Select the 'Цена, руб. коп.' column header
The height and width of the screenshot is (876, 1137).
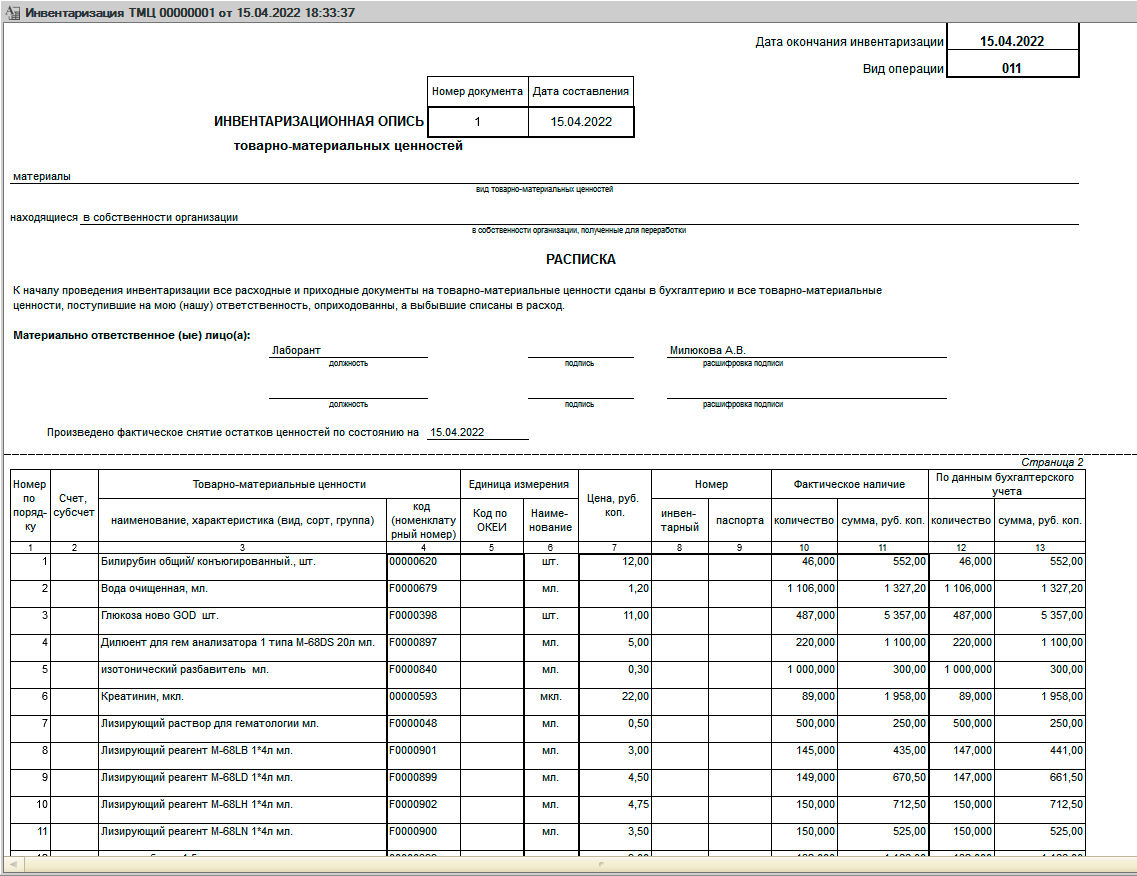coord(615,505)
